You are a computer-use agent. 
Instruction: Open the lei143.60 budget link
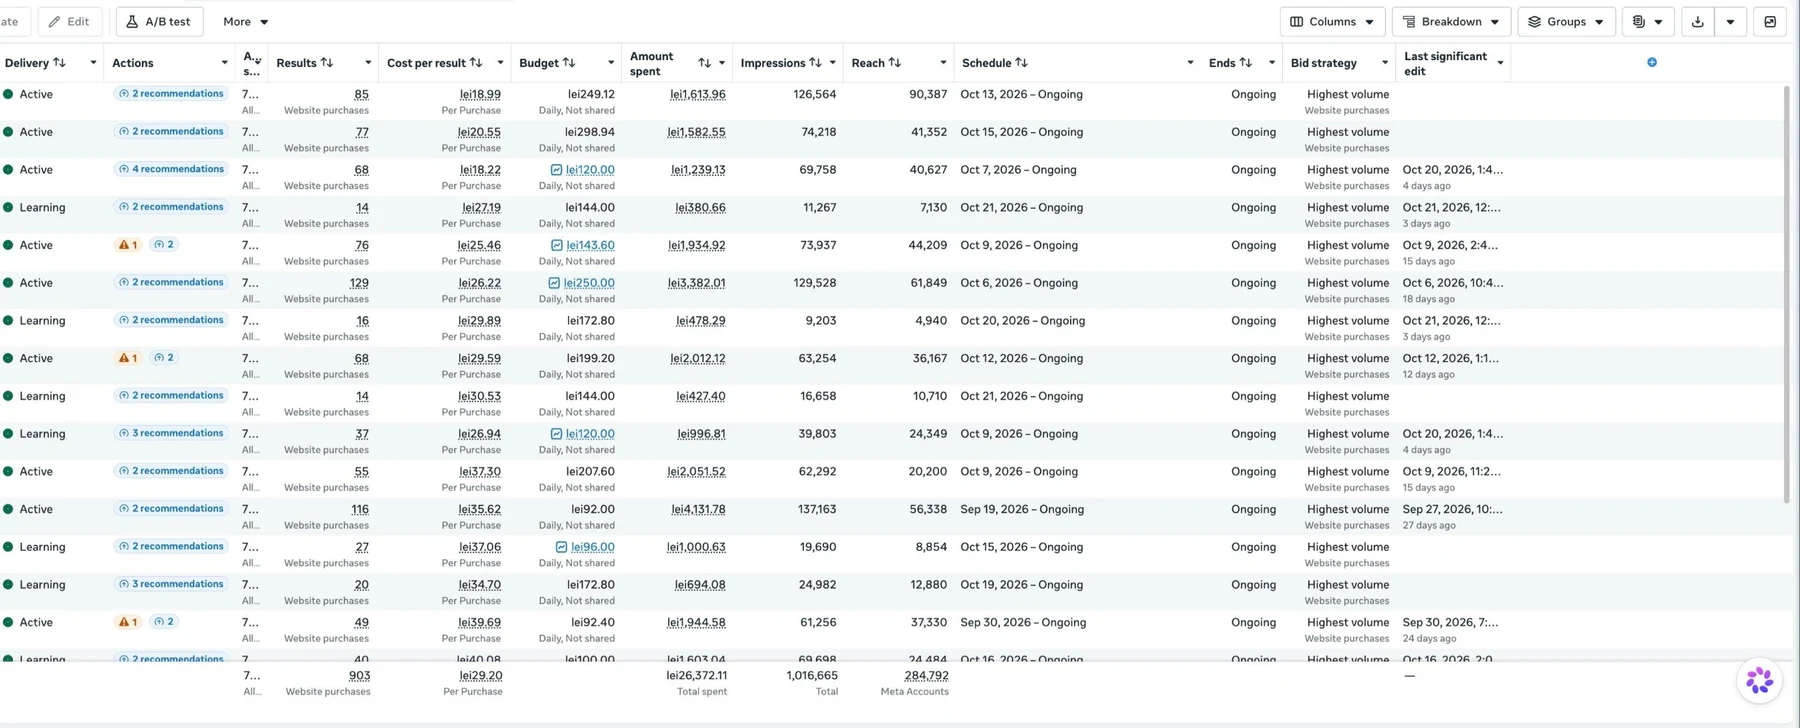[x=590, y=245]
